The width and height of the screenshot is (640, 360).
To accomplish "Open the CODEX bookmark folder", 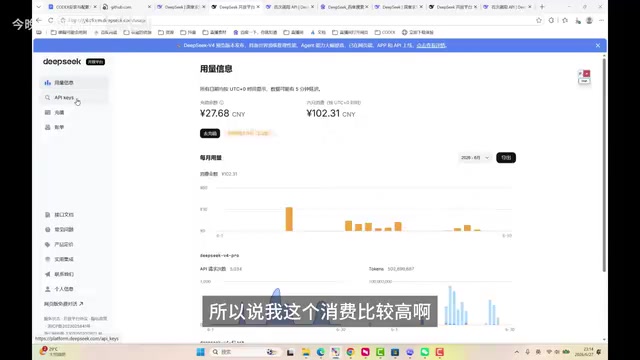I will click(x=385, y=32).
